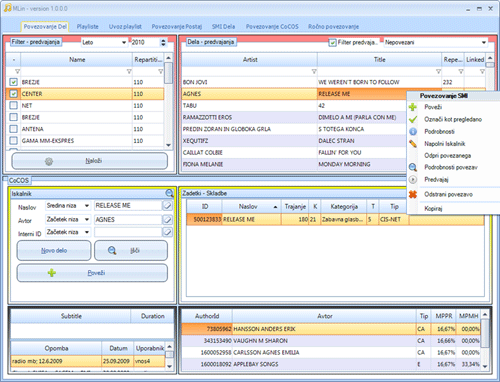Open the Leto dropdown

[124, 42]
